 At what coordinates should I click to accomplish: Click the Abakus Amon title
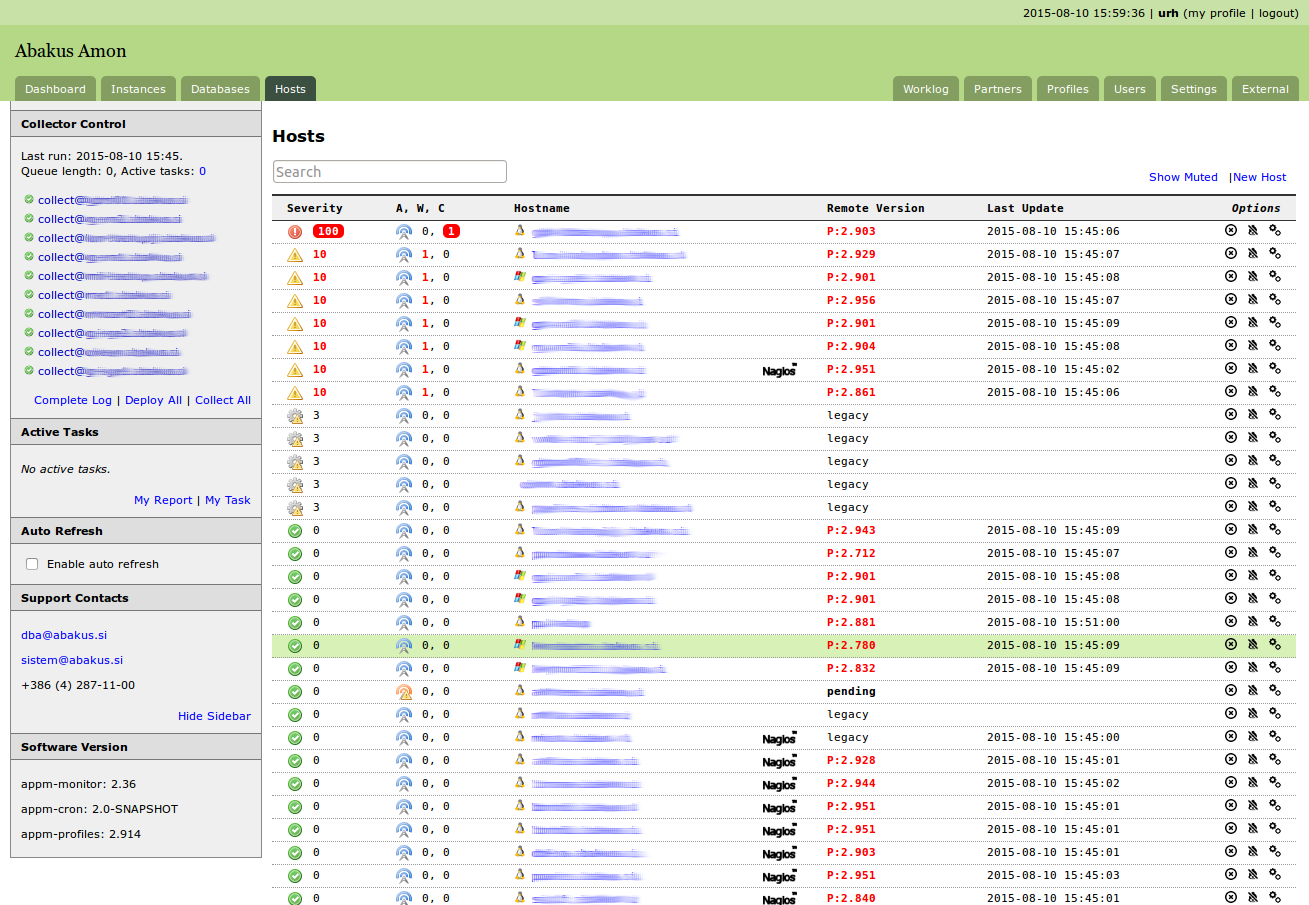(x=70, y=51)
